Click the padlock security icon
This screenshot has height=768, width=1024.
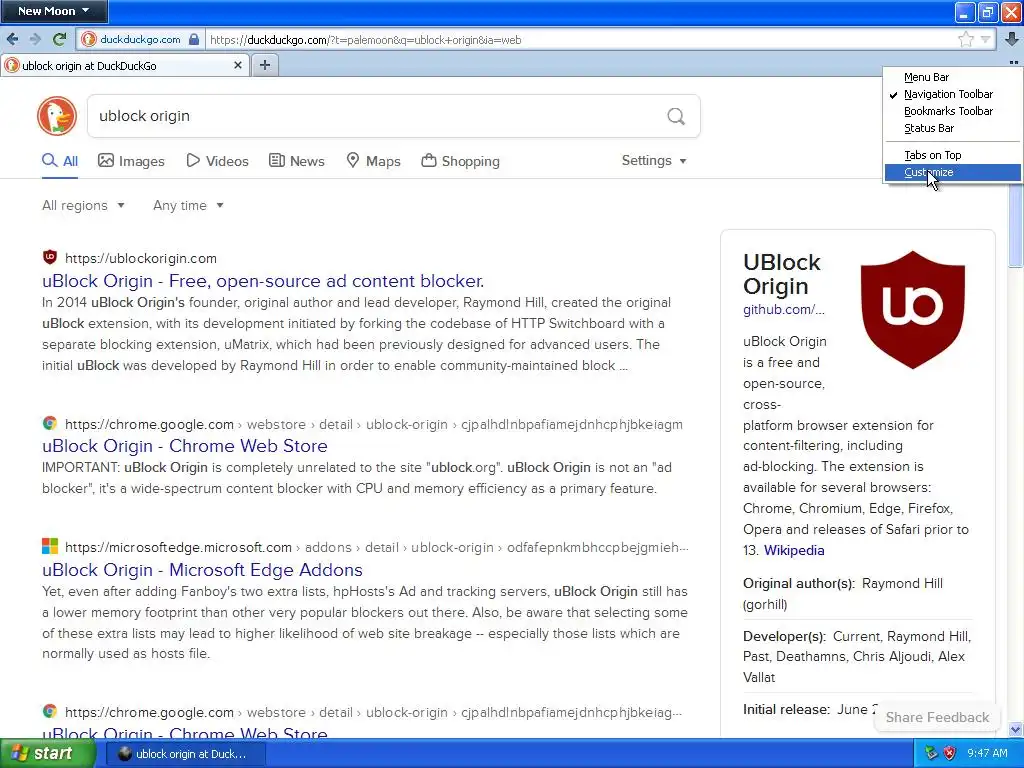[194, 39]
